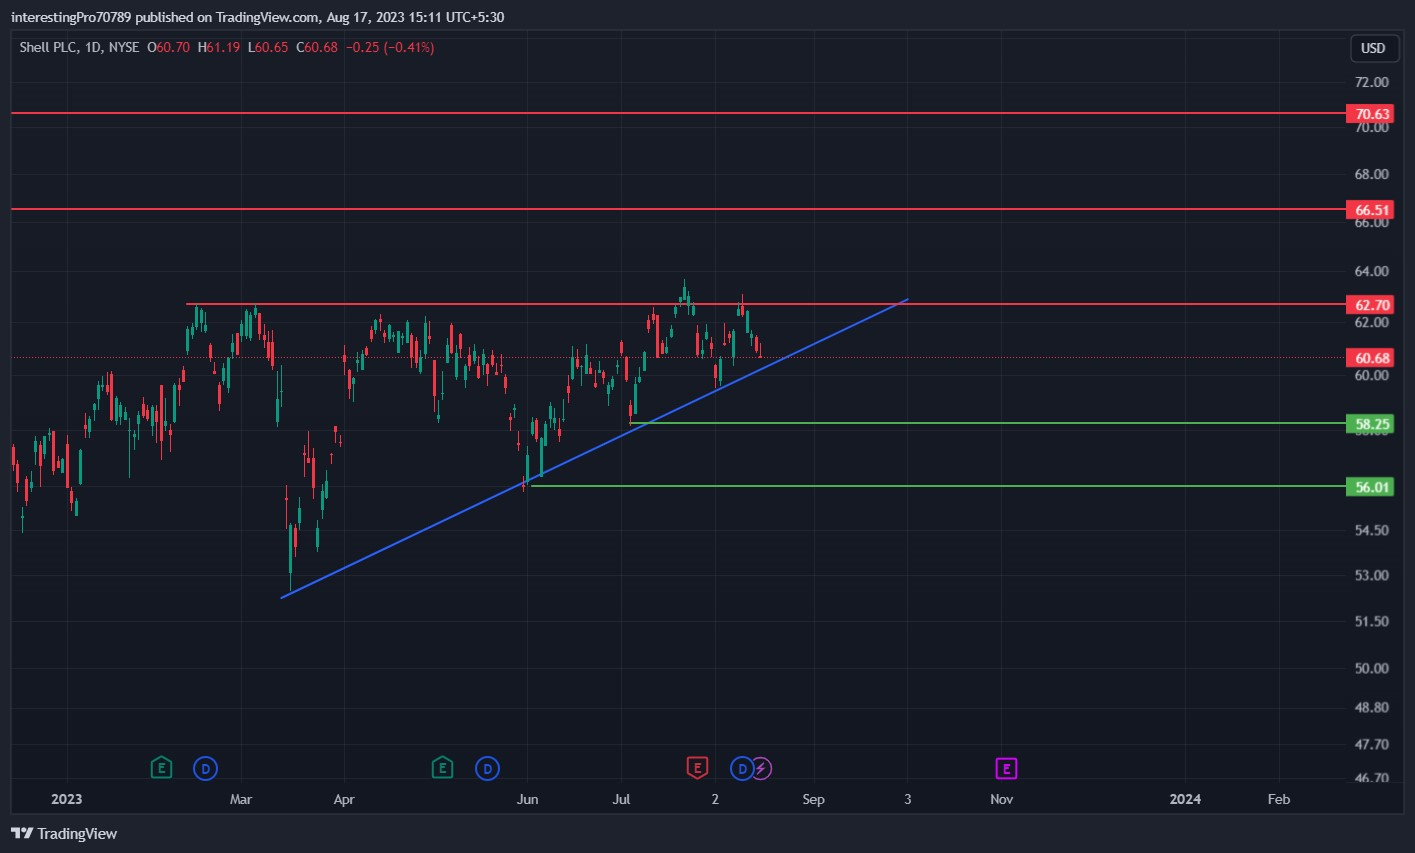Click the 2024 time axis label
The image size is (1415, 853).
click(1185, 799)
